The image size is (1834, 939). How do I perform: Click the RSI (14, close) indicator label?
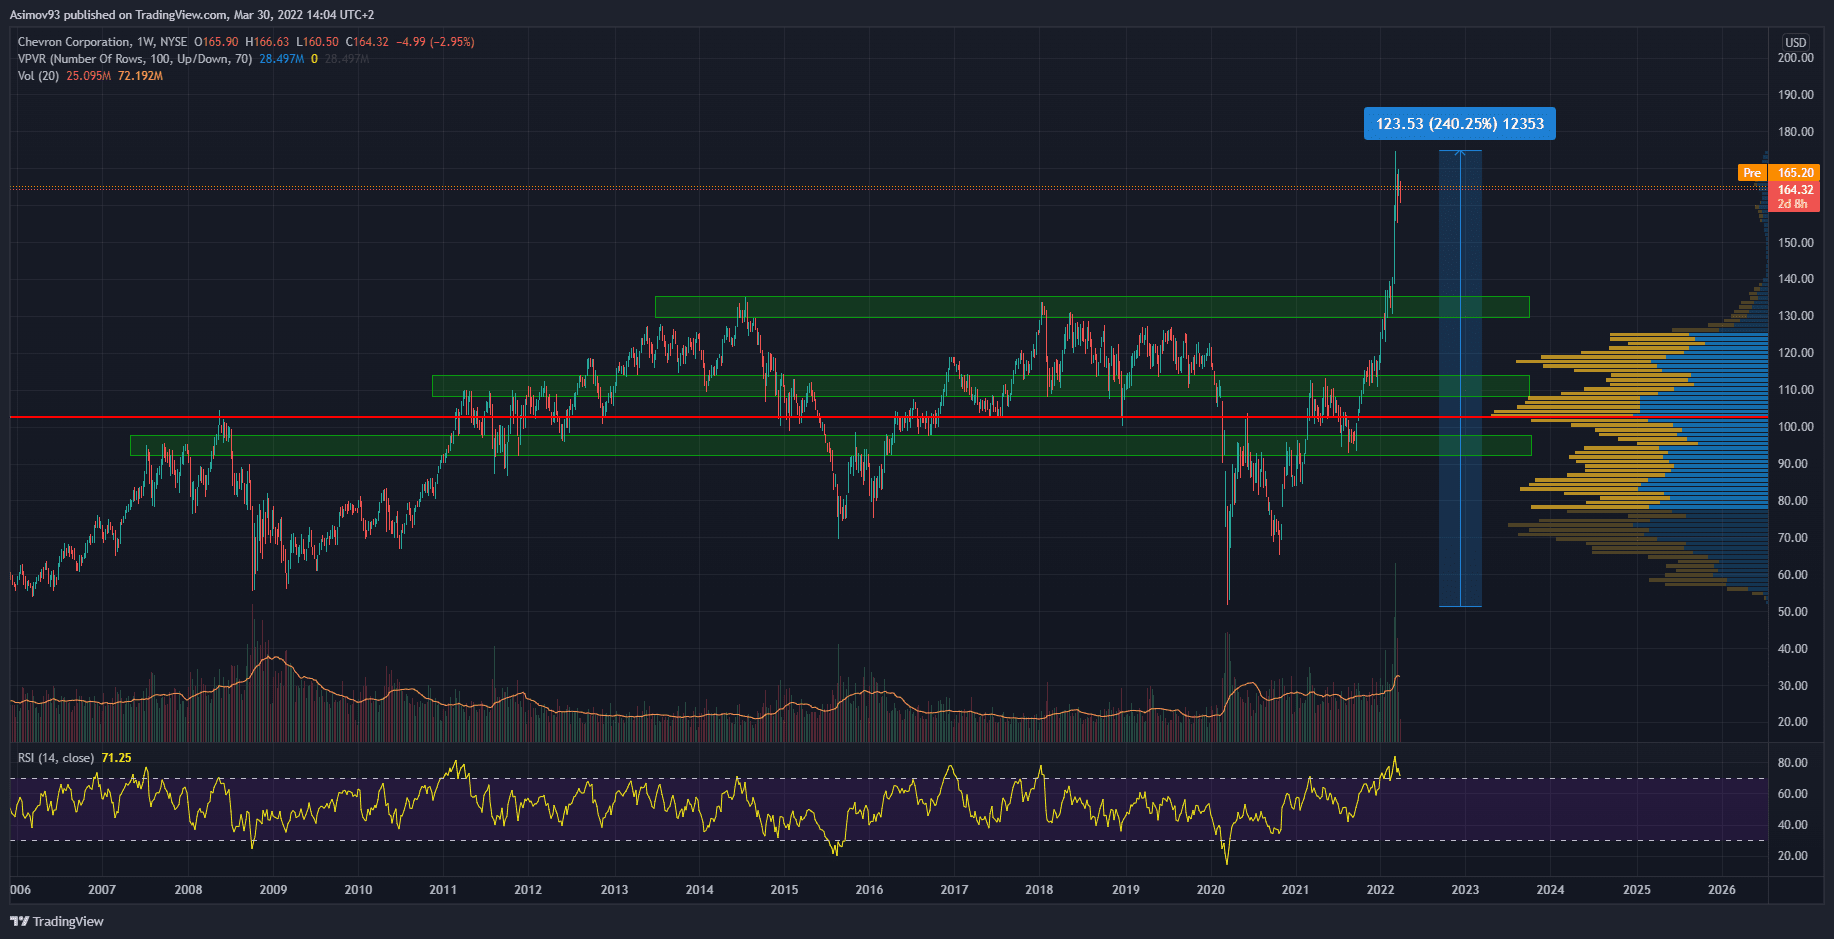(x=56, y=758)
